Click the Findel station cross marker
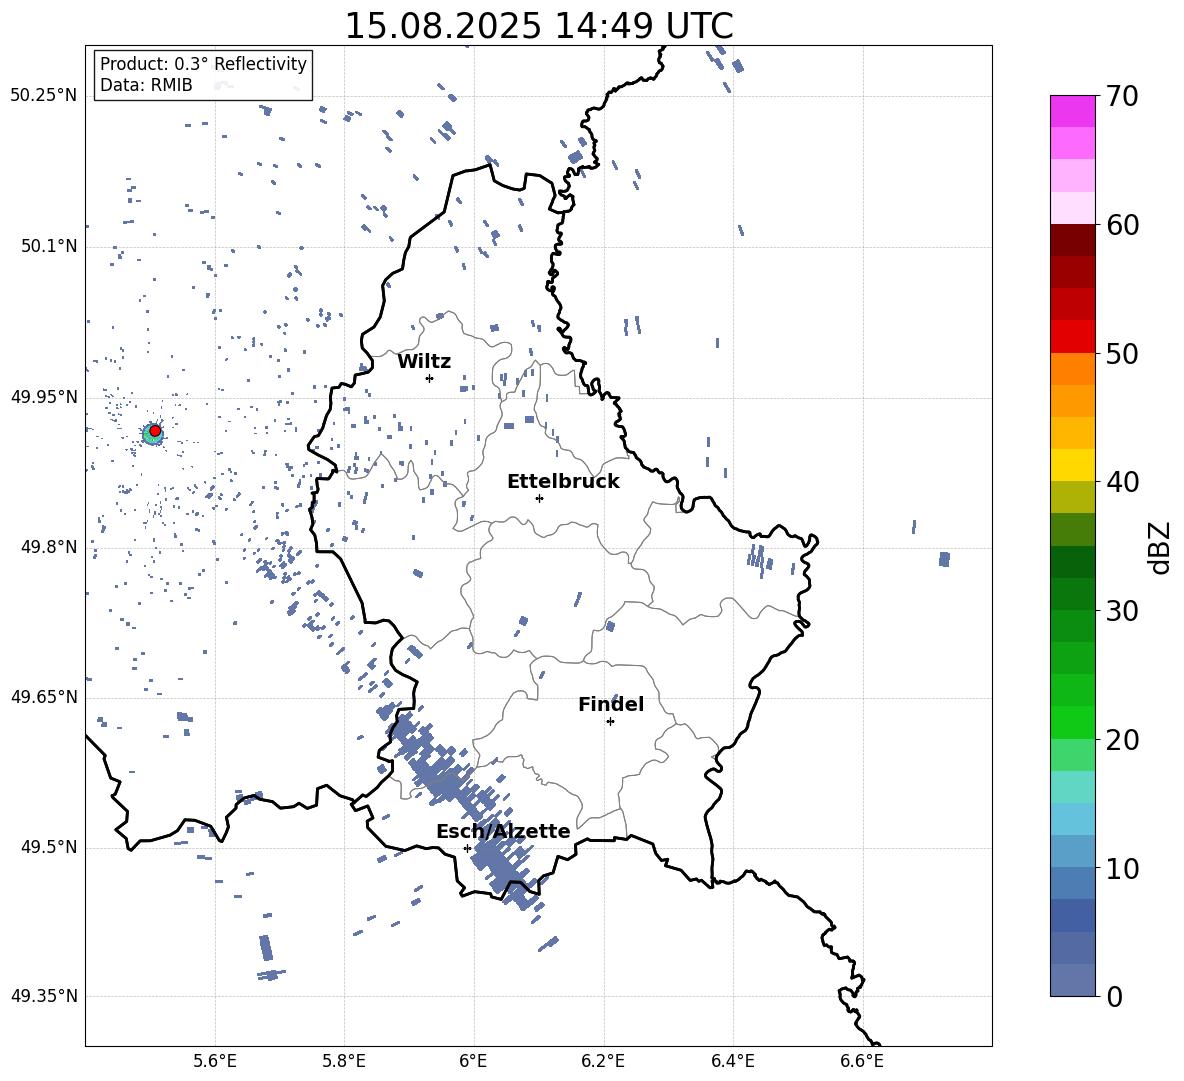The height and width of the screenshot is (1081, 1184). click(x=610, y=722)
